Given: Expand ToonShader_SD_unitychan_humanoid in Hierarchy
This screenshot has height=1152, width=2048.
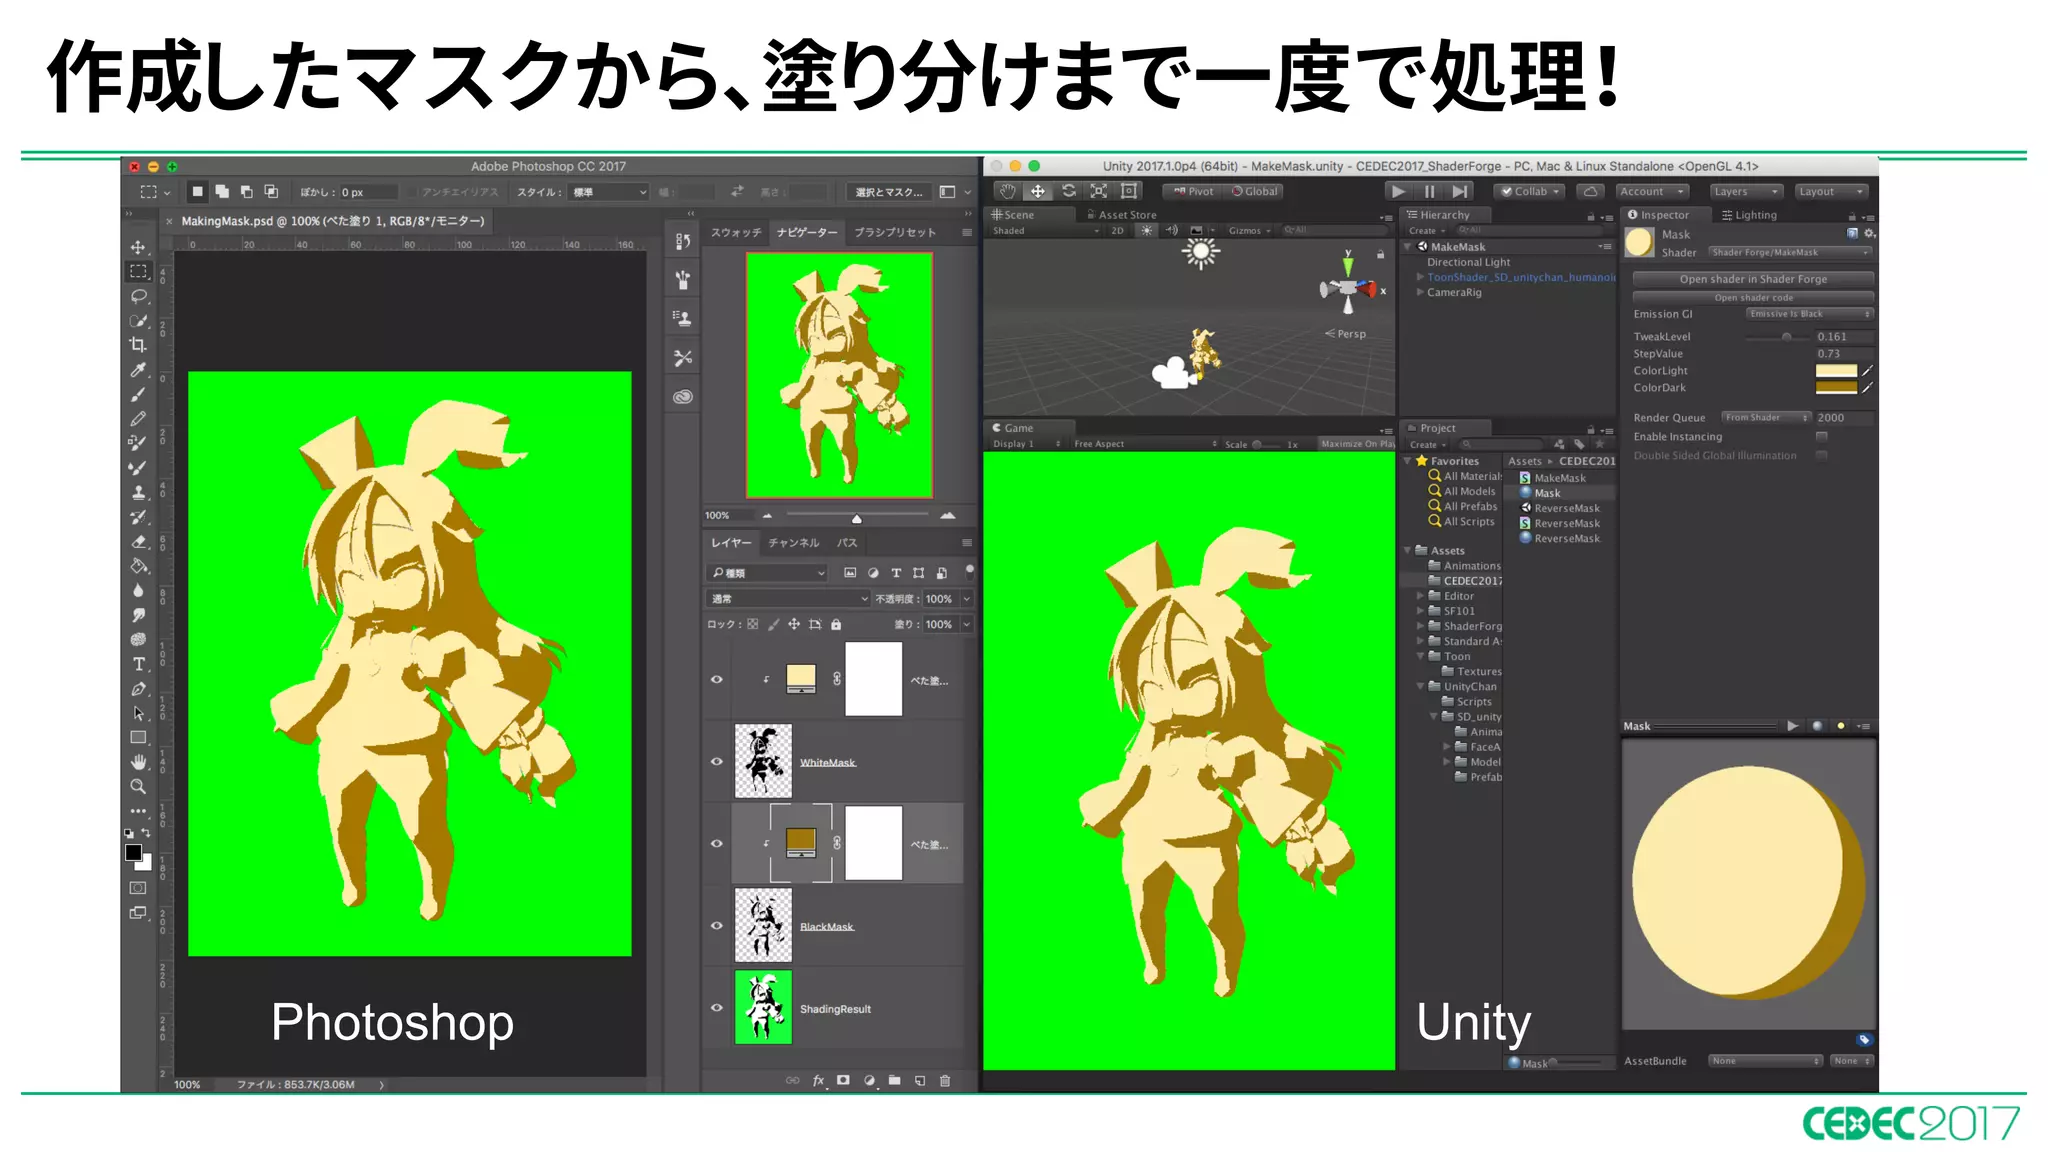Looking at the screenshot, I should point(1420,278).
